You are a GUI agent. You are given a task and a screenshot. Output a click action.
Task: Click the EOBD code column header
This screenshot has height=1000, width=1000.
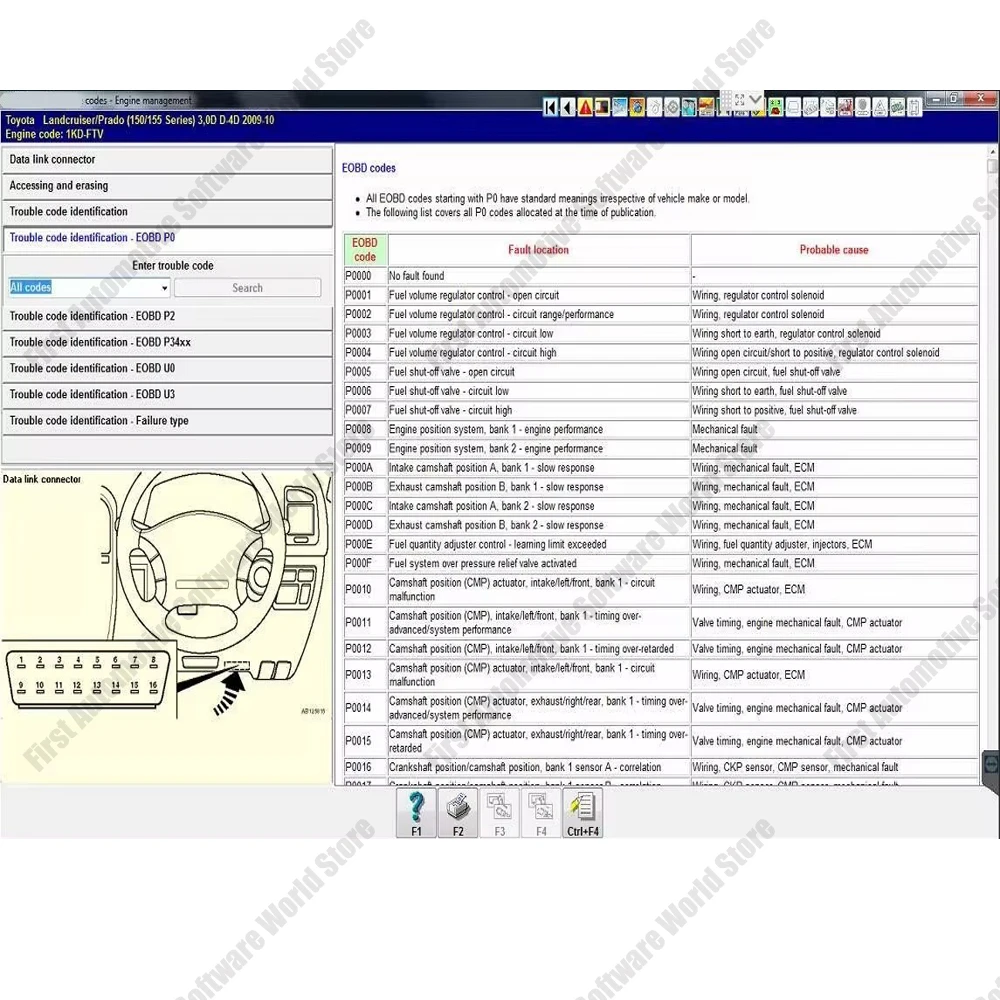[365, 250]
